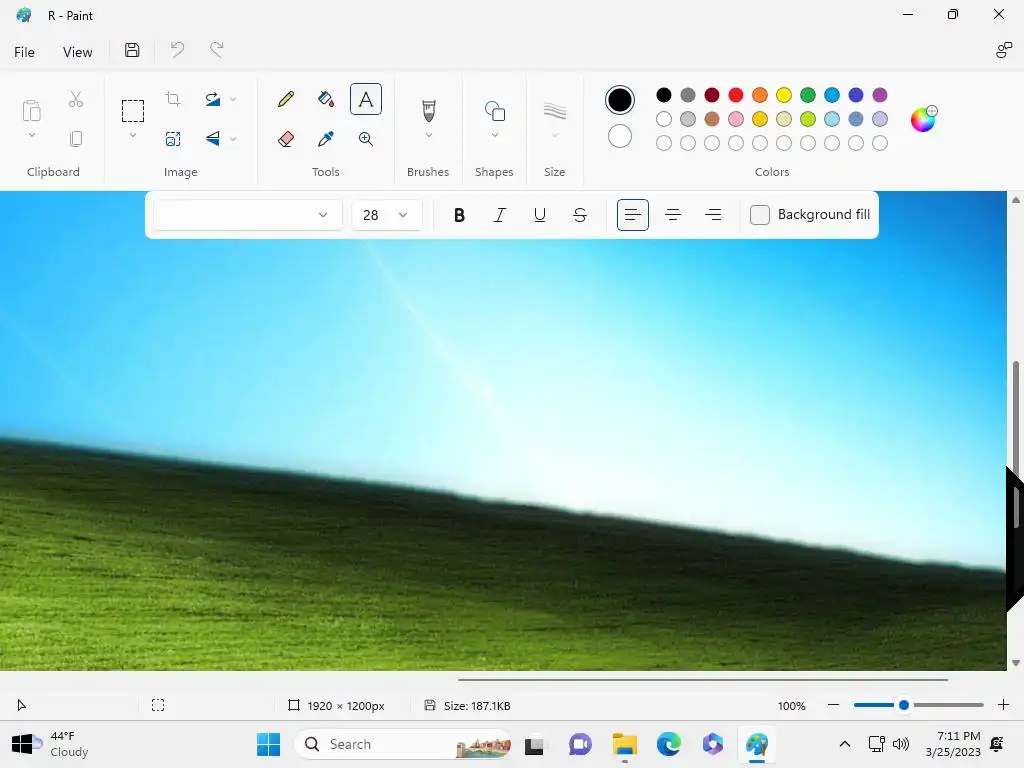Pick the green color swatch

tap(808, 95)
